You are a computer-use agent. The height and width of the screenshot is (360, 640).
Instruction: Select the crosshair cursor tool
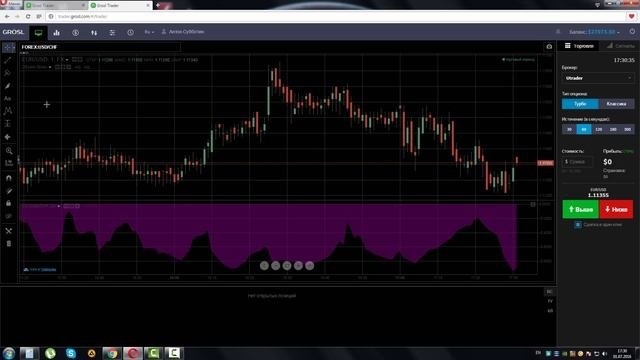[8, 47]
